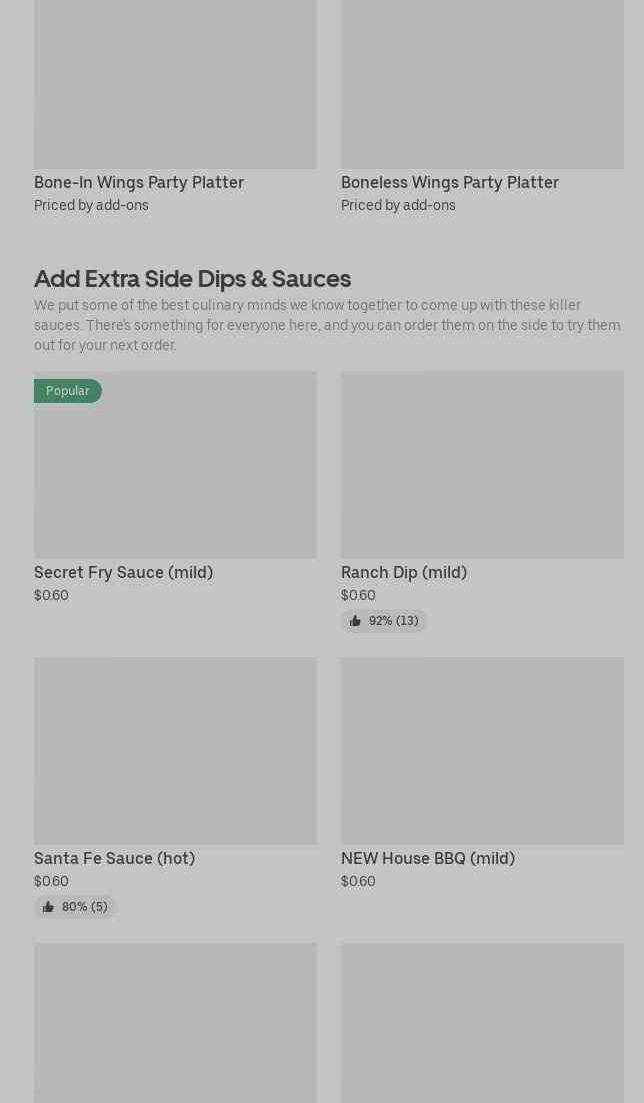Choose NEW House BBQ (mild) title
This screenshot has height=1103, width=644.
point(428,858)
